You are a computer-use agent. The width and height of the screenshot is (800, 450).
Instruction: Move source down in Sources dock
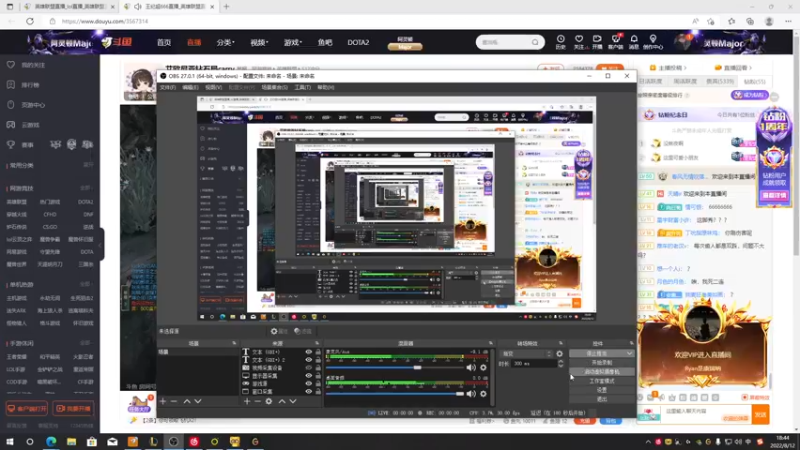tap(293, 402)
